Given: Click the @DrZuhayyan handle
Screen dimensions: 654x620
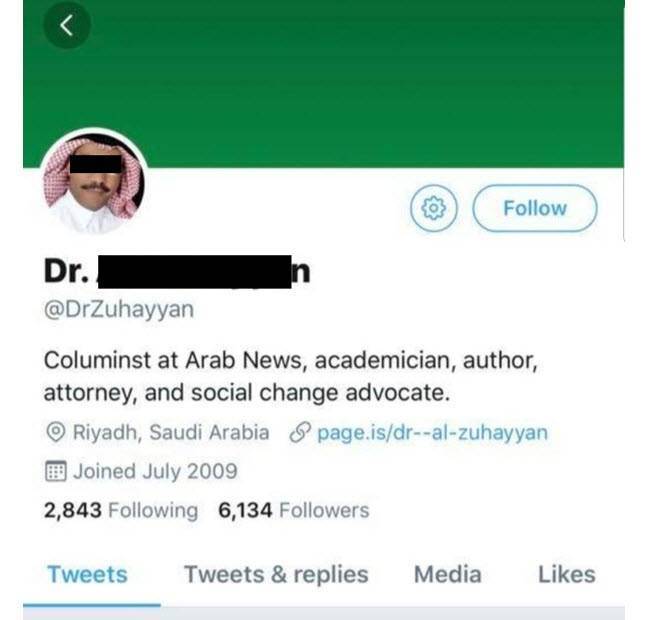Looking at the screenshot, I should [x=119, y=310].
